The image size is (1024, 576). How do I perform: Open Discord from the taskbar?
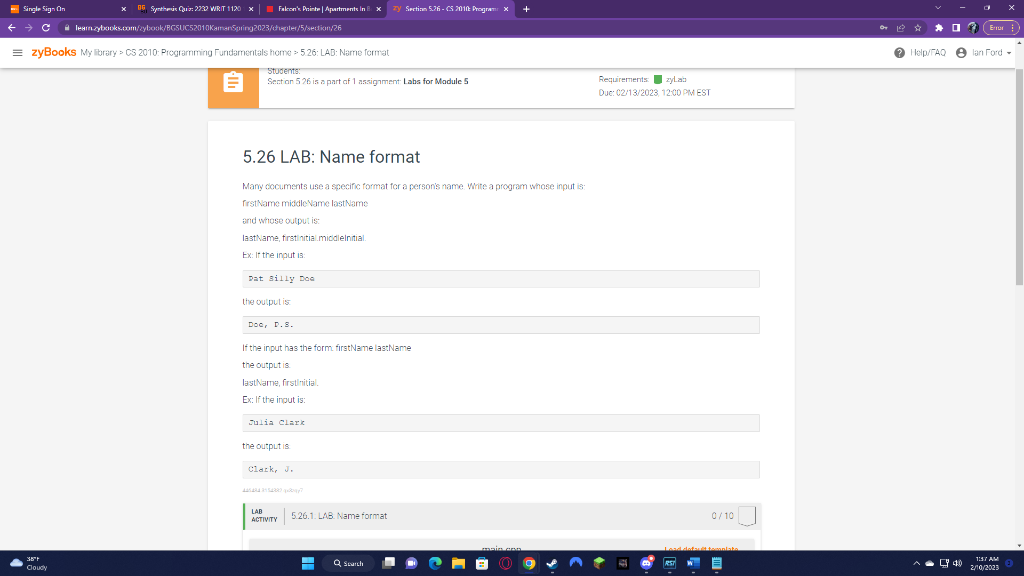648,562
